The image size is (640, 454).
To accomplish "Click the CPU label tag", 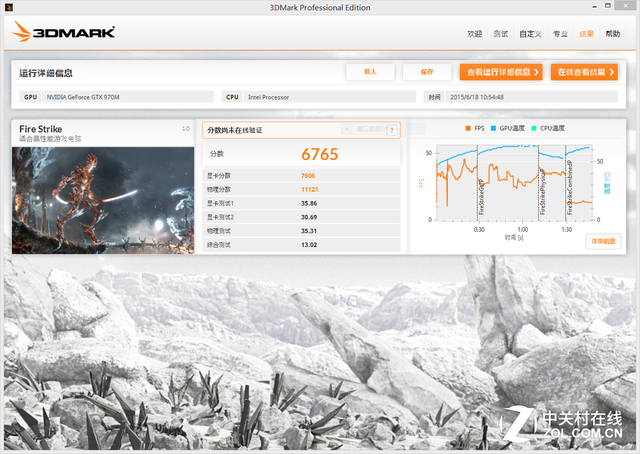I will tap(232, 97).
